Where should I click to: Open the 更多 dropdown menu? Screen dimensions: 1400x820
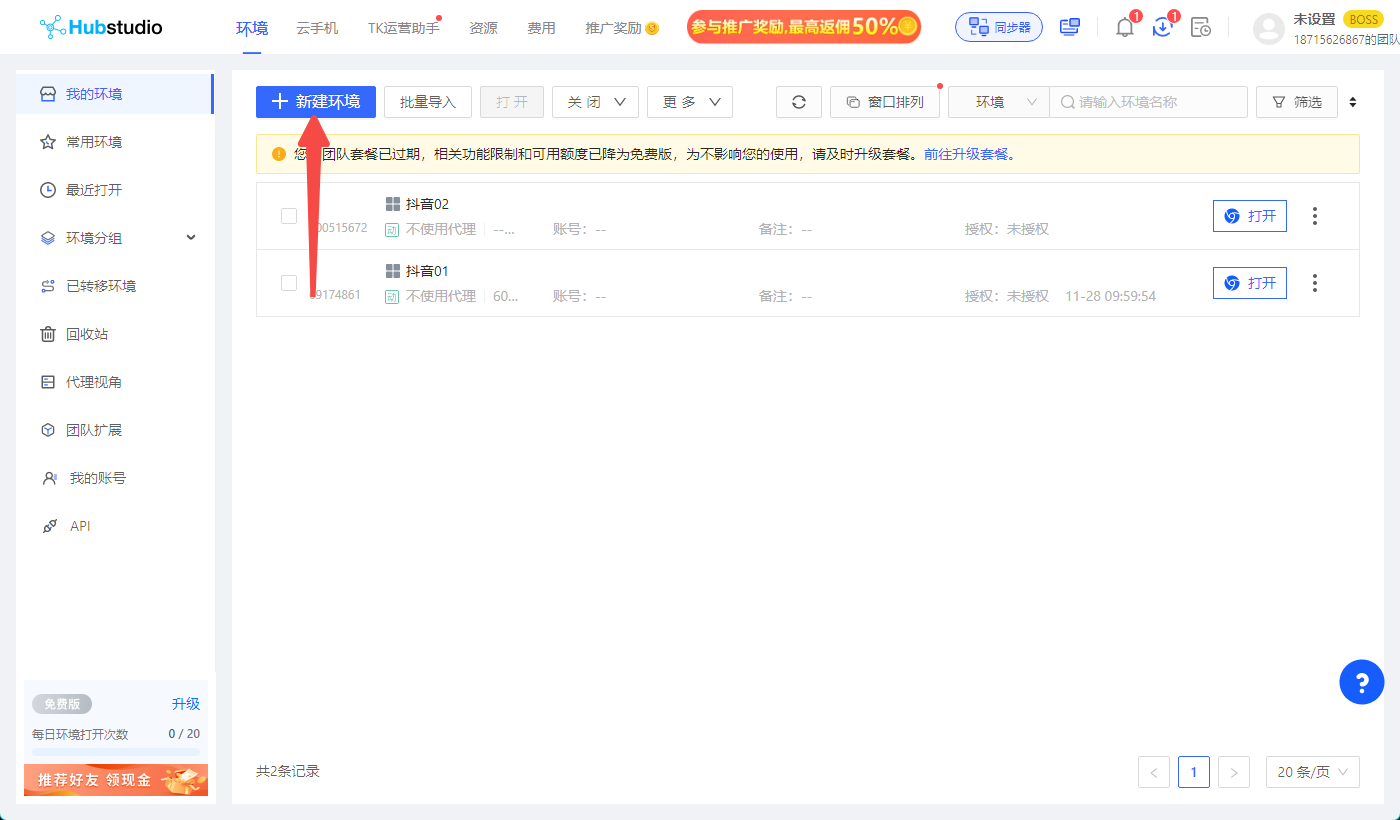point(689,102)
